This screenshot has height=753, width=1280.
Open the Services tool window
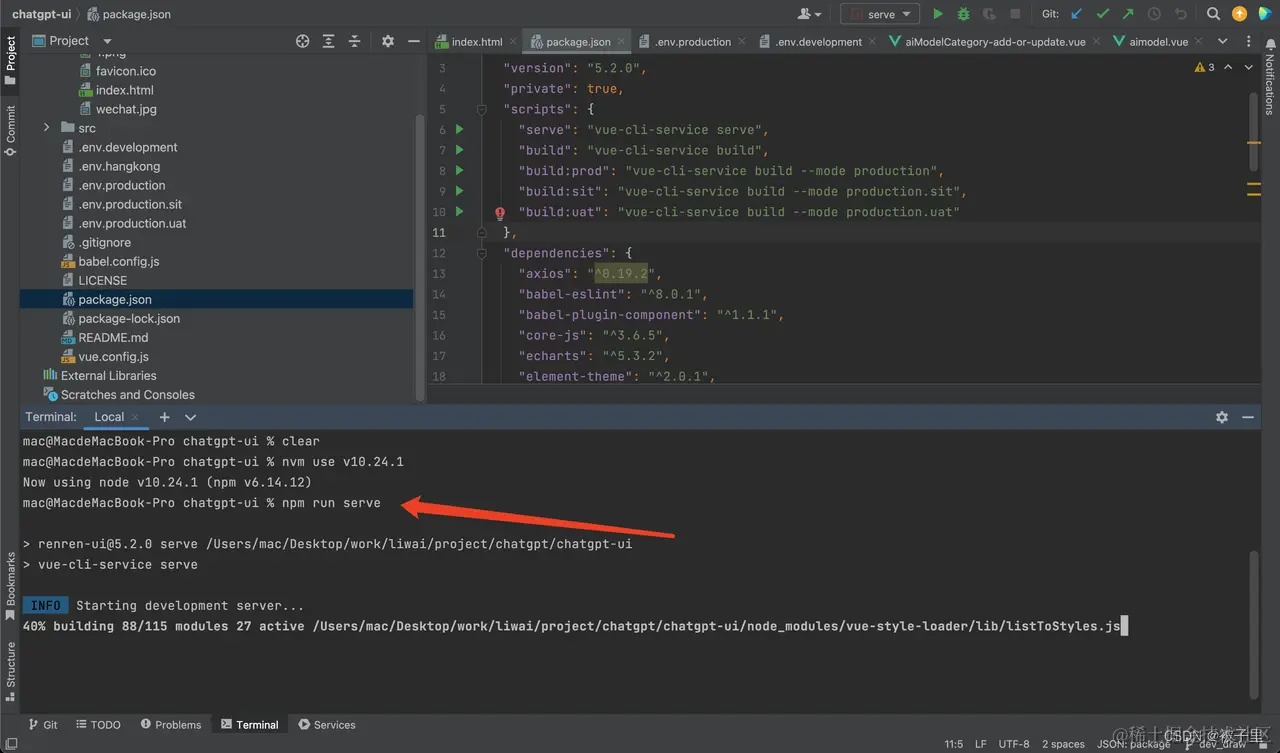(x=327, y=725)
